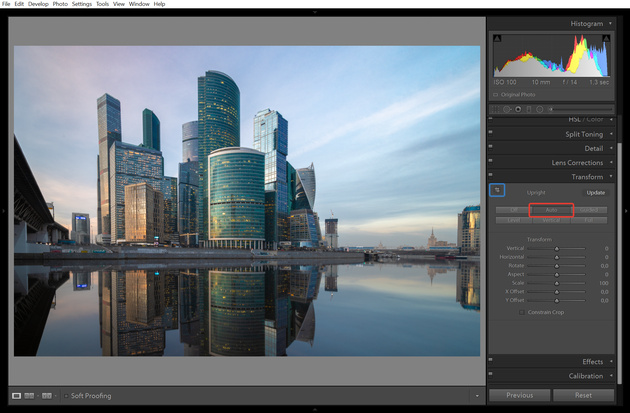Open the Photo menu

60,4
